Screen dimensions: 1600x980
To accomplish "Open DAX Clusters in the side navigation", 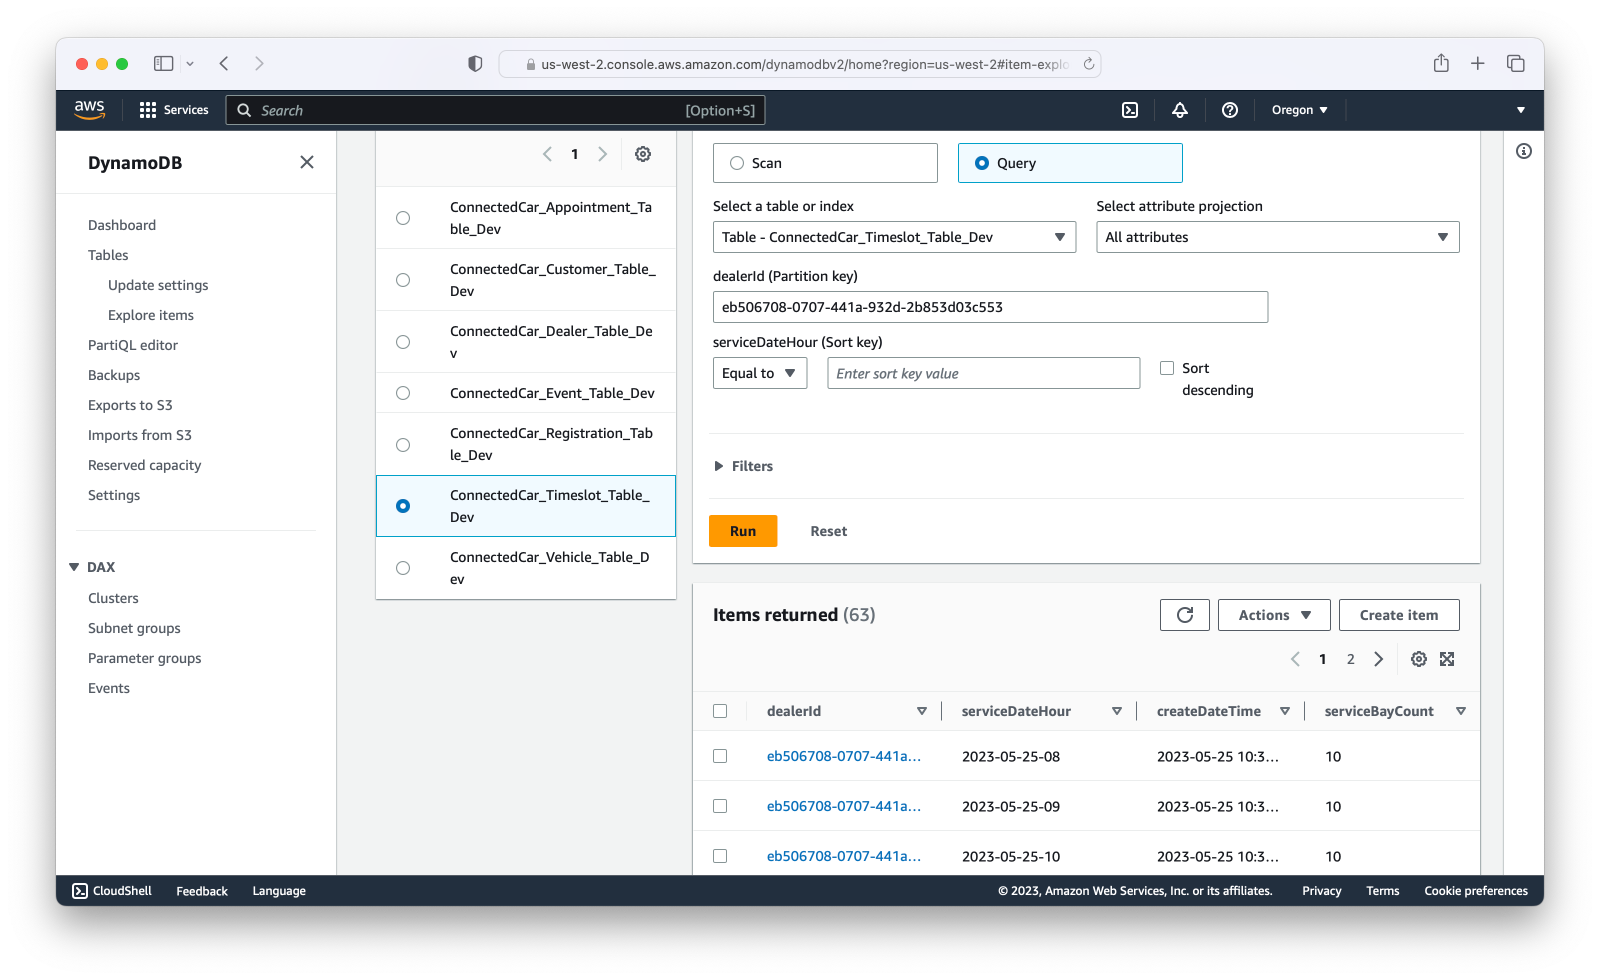I will (x=113, y=598).
